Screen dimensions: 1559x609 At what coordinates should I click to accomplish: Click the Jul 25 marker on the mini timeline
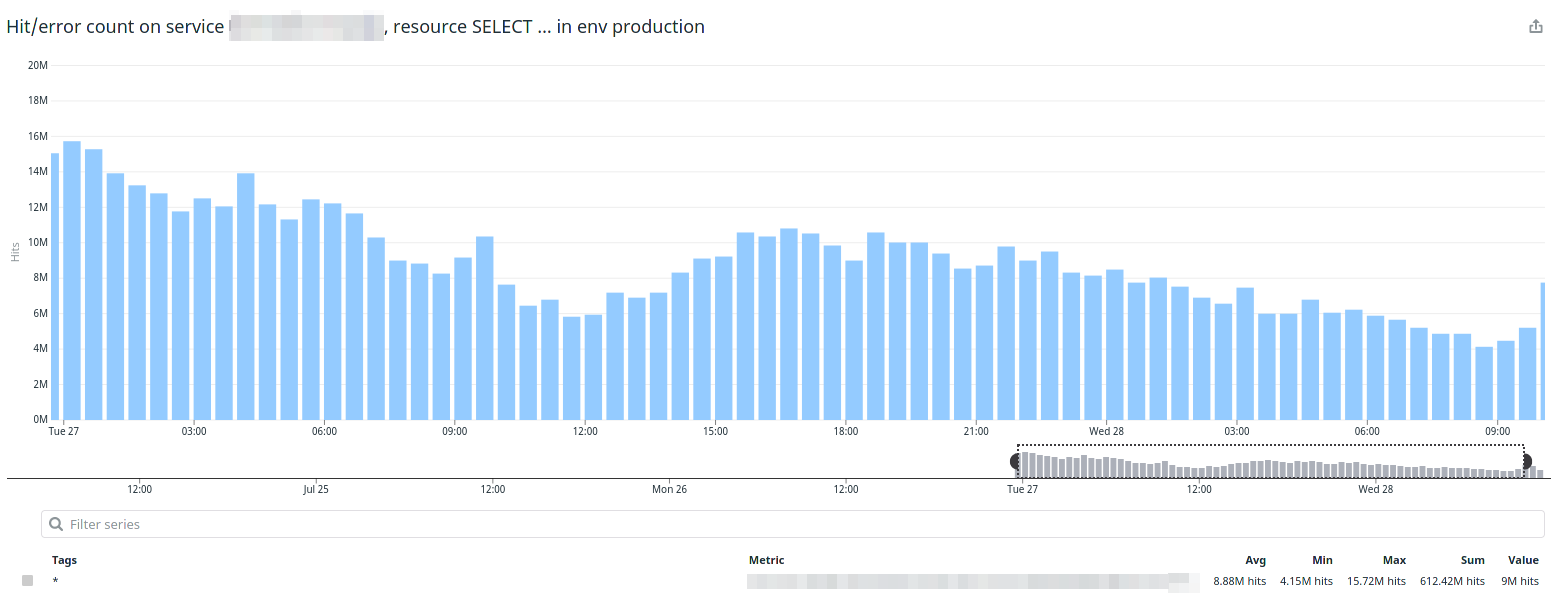(x=315, y=489)
